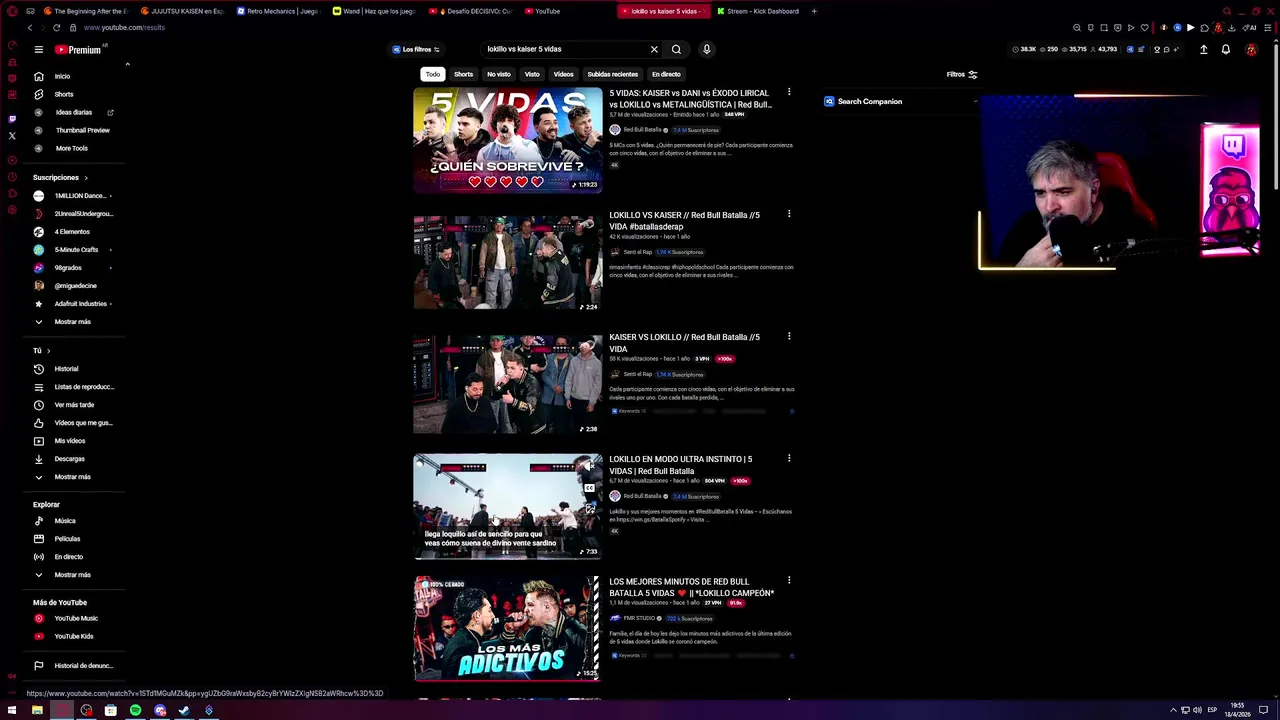Play the LOS MÁS ADICTIVOS thumbnail

pos(508,628)
